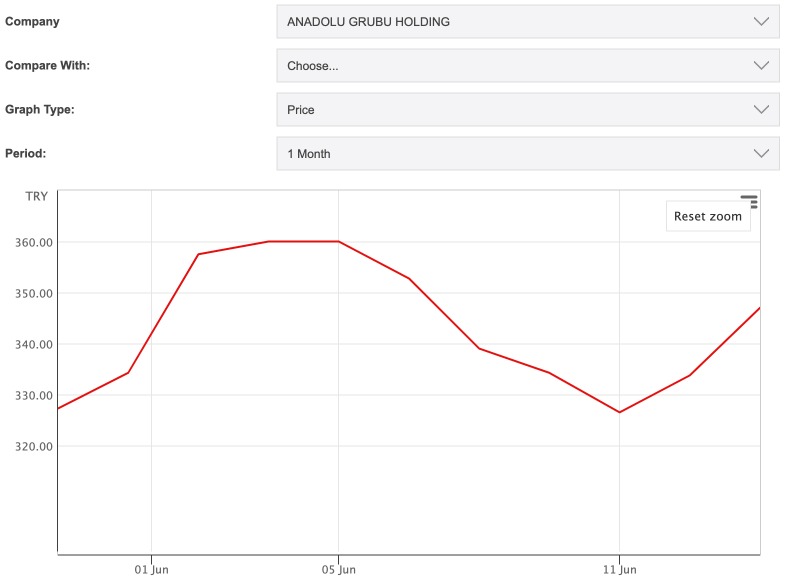Click the Compare With chevron arrow

[761, 66]
